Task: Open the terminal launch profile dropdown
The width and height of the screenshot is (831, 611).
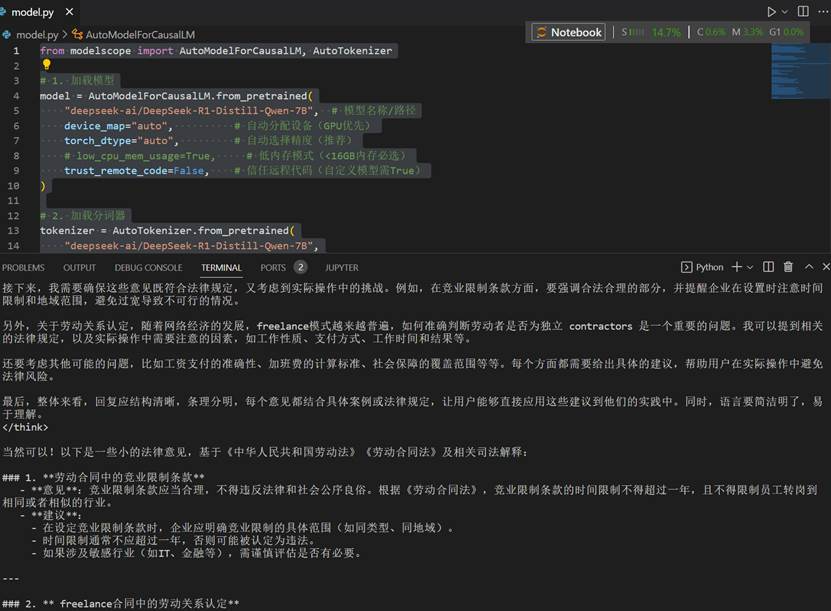Action: (750, 267)
